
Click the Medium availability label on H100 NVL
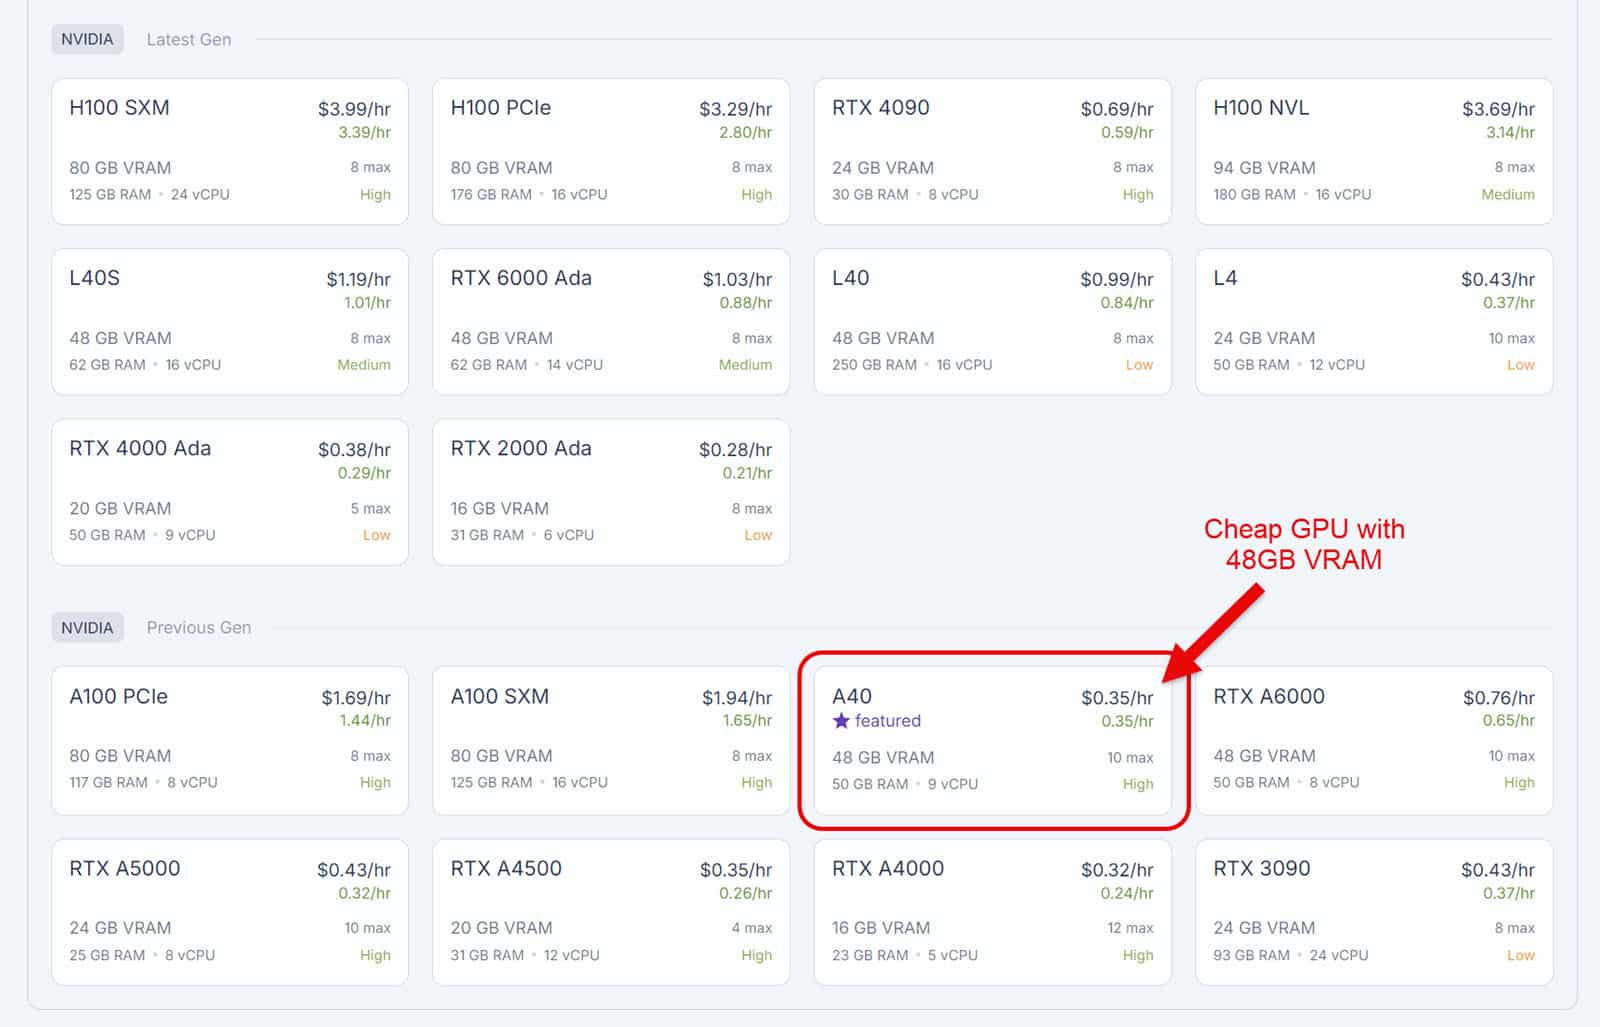(1508, 194)
